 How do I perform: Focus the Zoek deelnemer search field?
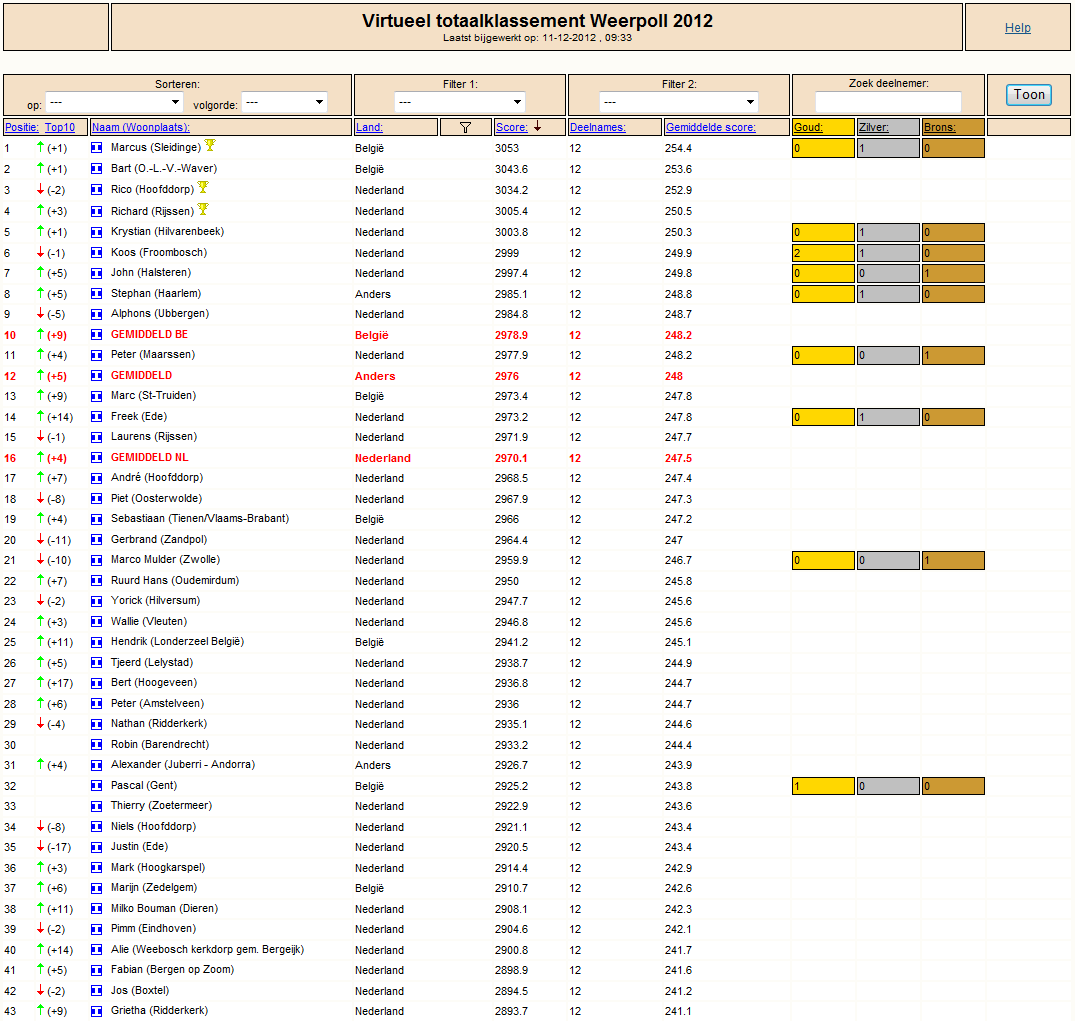888,101
